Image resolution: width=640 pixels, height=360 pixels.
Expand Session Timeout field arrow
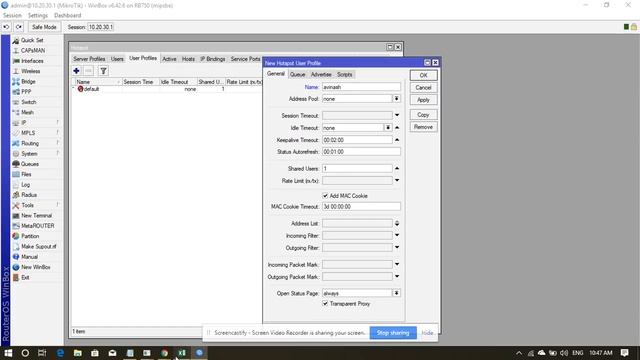(397, 115)
